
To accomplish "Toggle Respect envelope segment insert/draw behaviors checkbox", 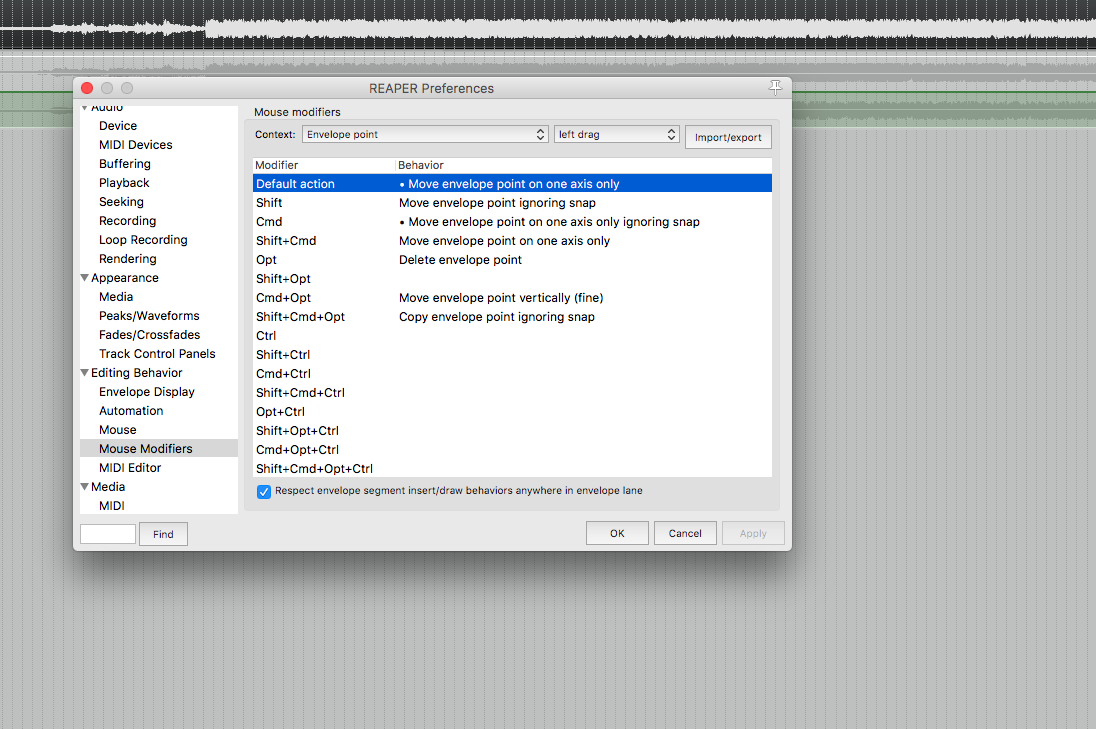I will 264,491.
